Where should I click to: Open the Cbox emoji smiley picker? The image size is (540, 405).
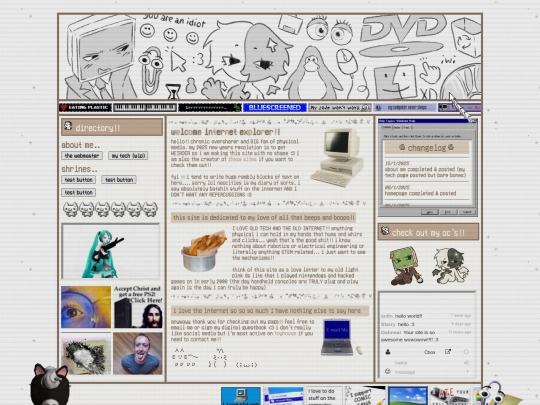[387, 371]
